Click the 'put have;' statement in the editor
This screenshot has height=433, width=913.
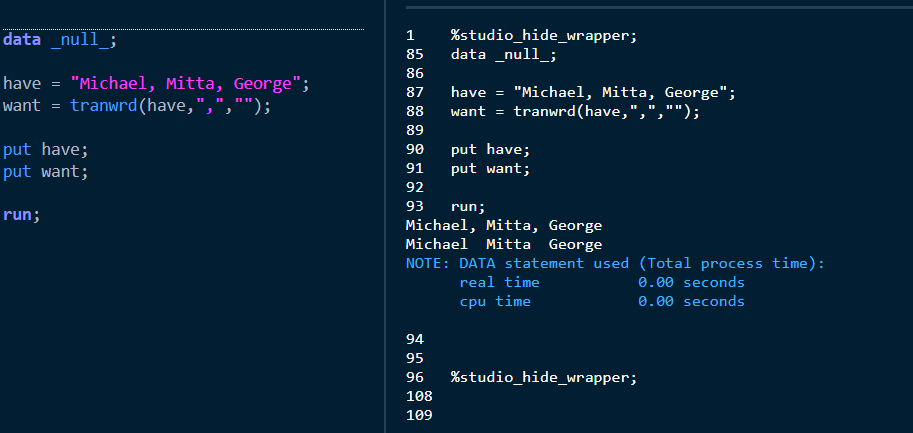[x=45, y=149]
